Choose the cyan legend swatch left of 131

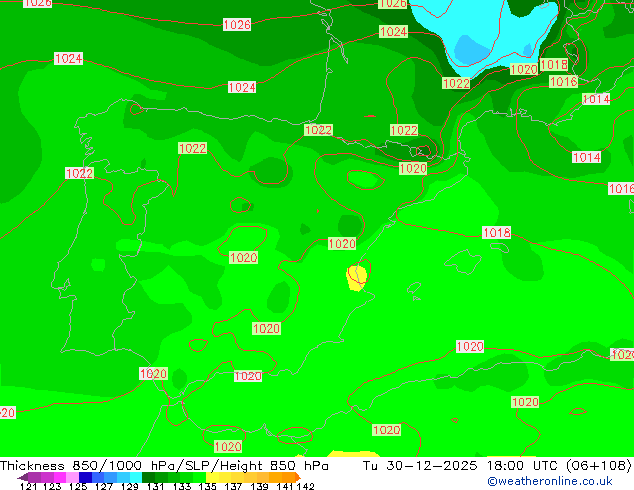[x=136, y=477]
